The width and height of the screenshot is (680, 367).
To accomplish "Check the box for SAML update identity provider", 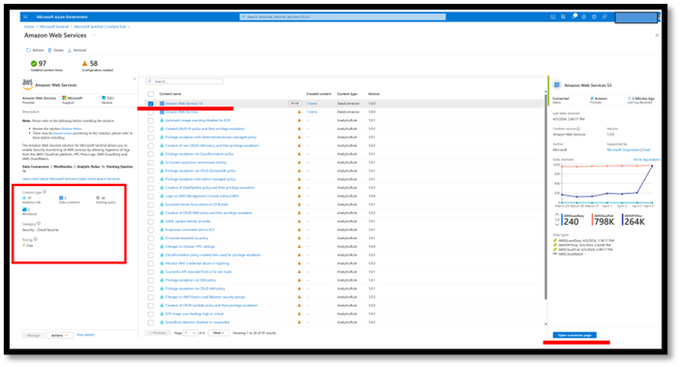I will [x=150, y=221].
